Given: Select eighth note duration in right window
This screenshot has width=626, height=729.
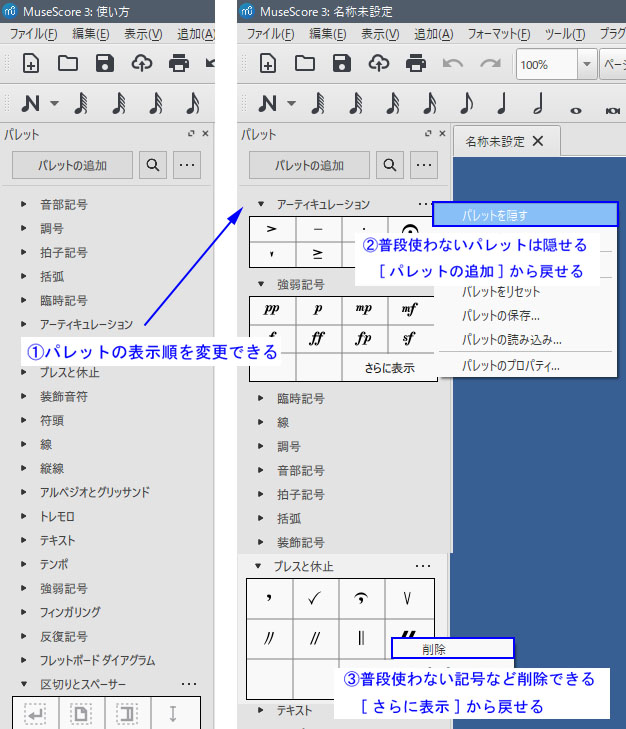Looking at the screenshot, I should (466, 103).
